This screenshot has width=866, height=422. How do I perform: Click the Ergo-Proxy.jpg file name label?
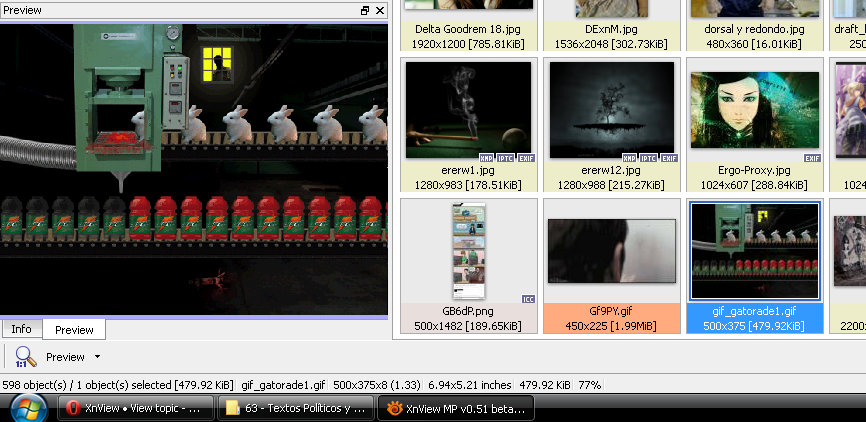754,170
